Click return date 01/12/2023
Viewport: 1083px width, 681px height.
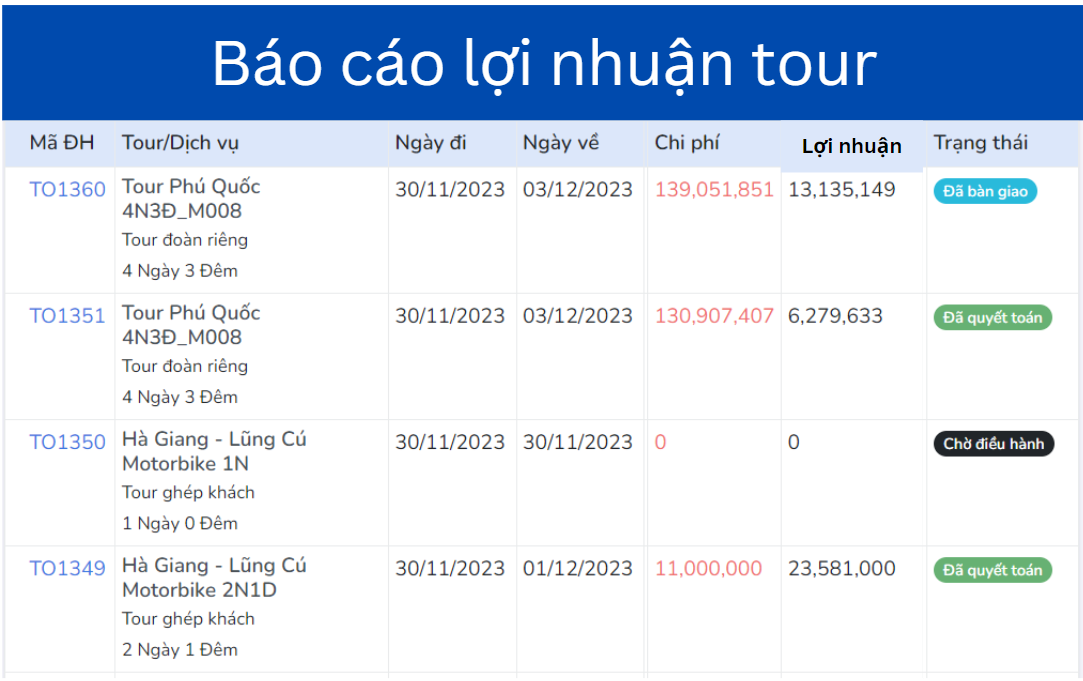pyautogui.click(x=577, y=568)
